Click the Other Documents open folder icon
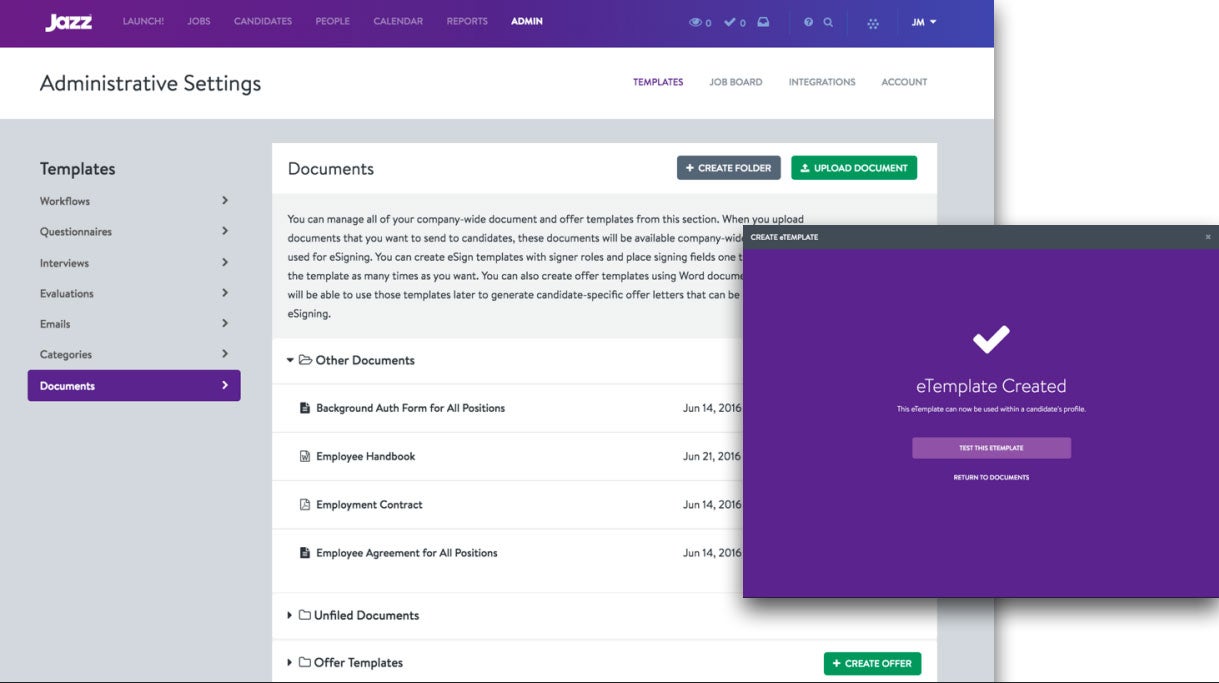Viewport: 1219px width, 683px height. [305, 360]
